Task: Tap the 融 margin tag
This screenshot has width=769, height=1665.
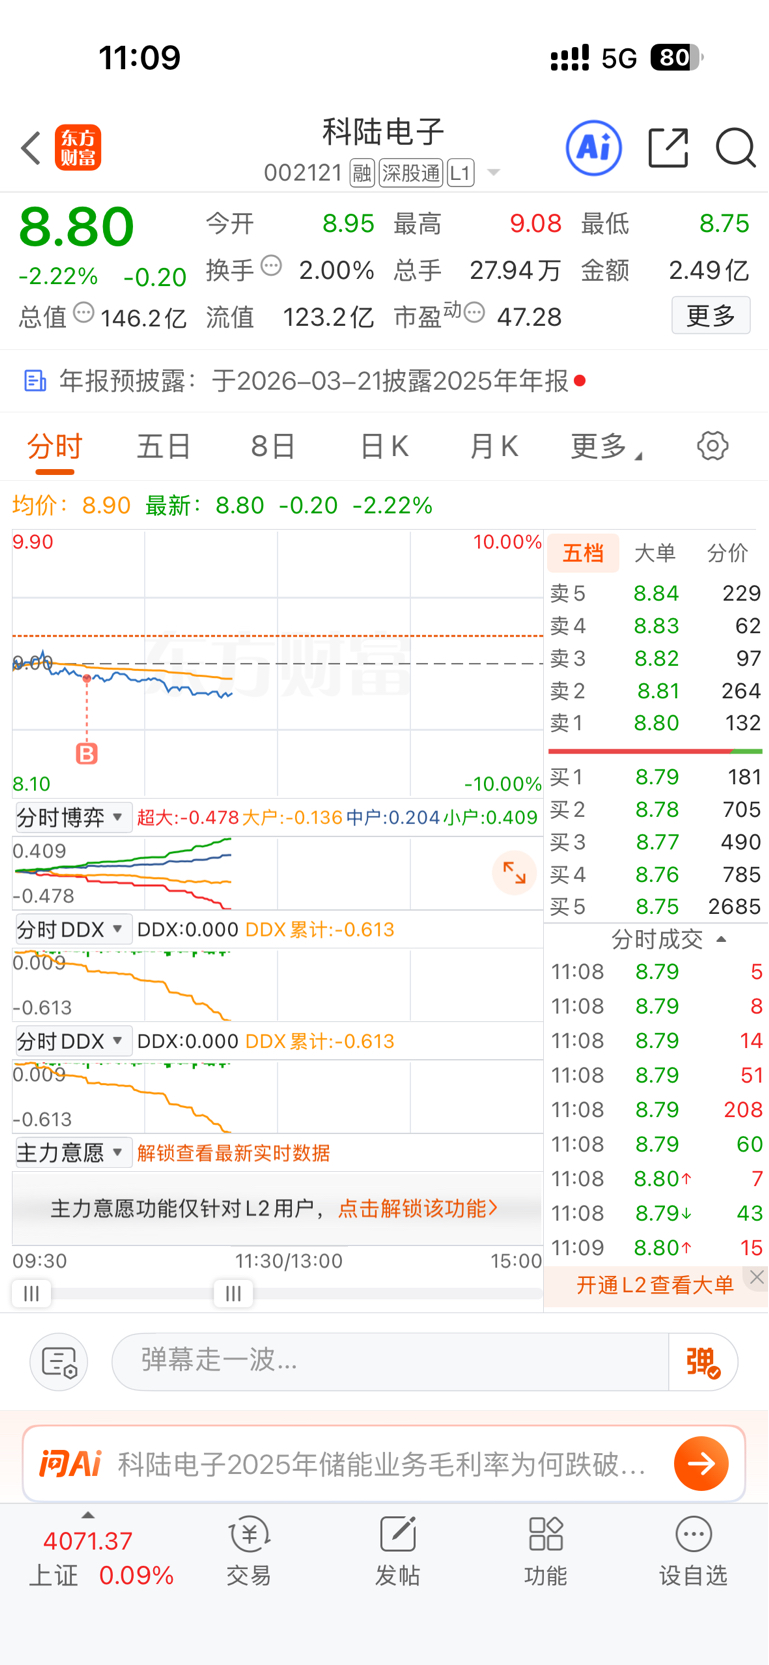Action: tap(362, 173)
